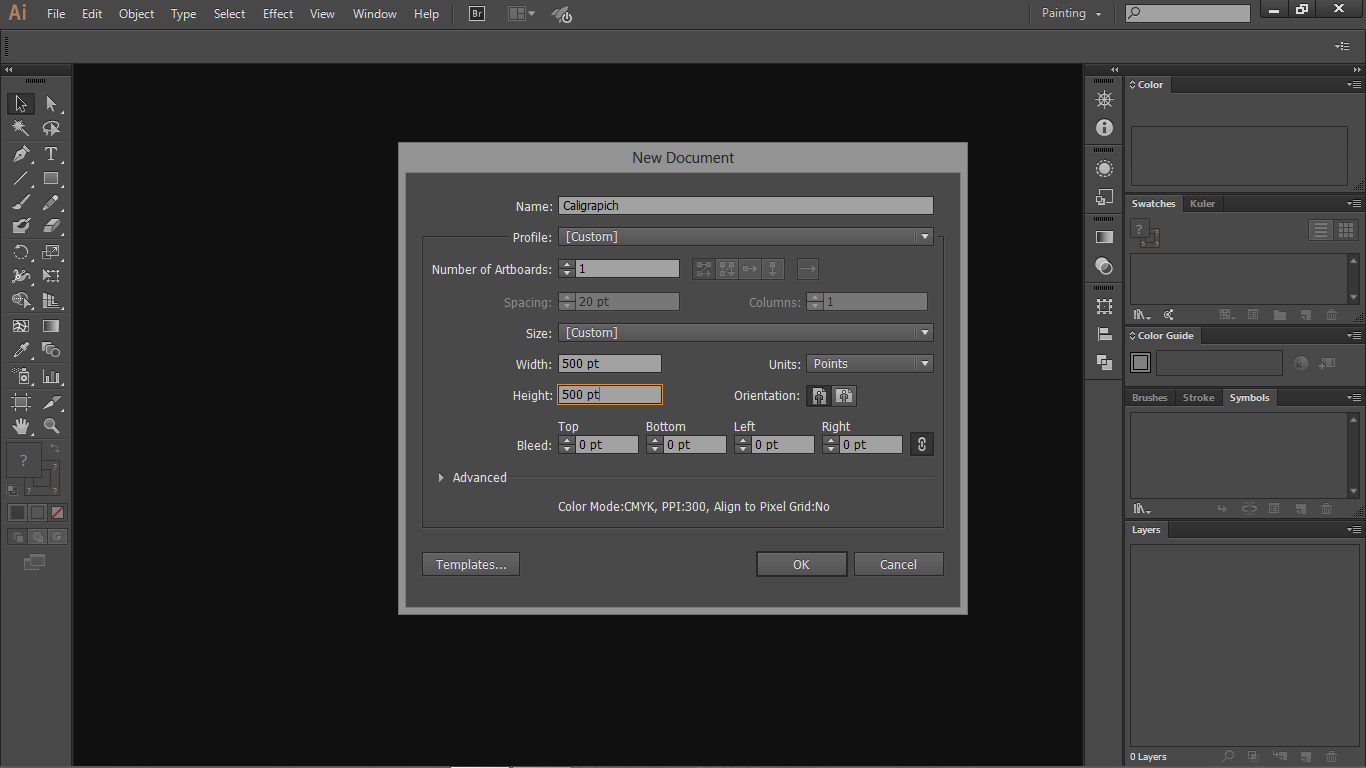This screenshot has width=1366, height=768.
Task: Open the Painting workspace switcher
Action: click(1071, 14)
